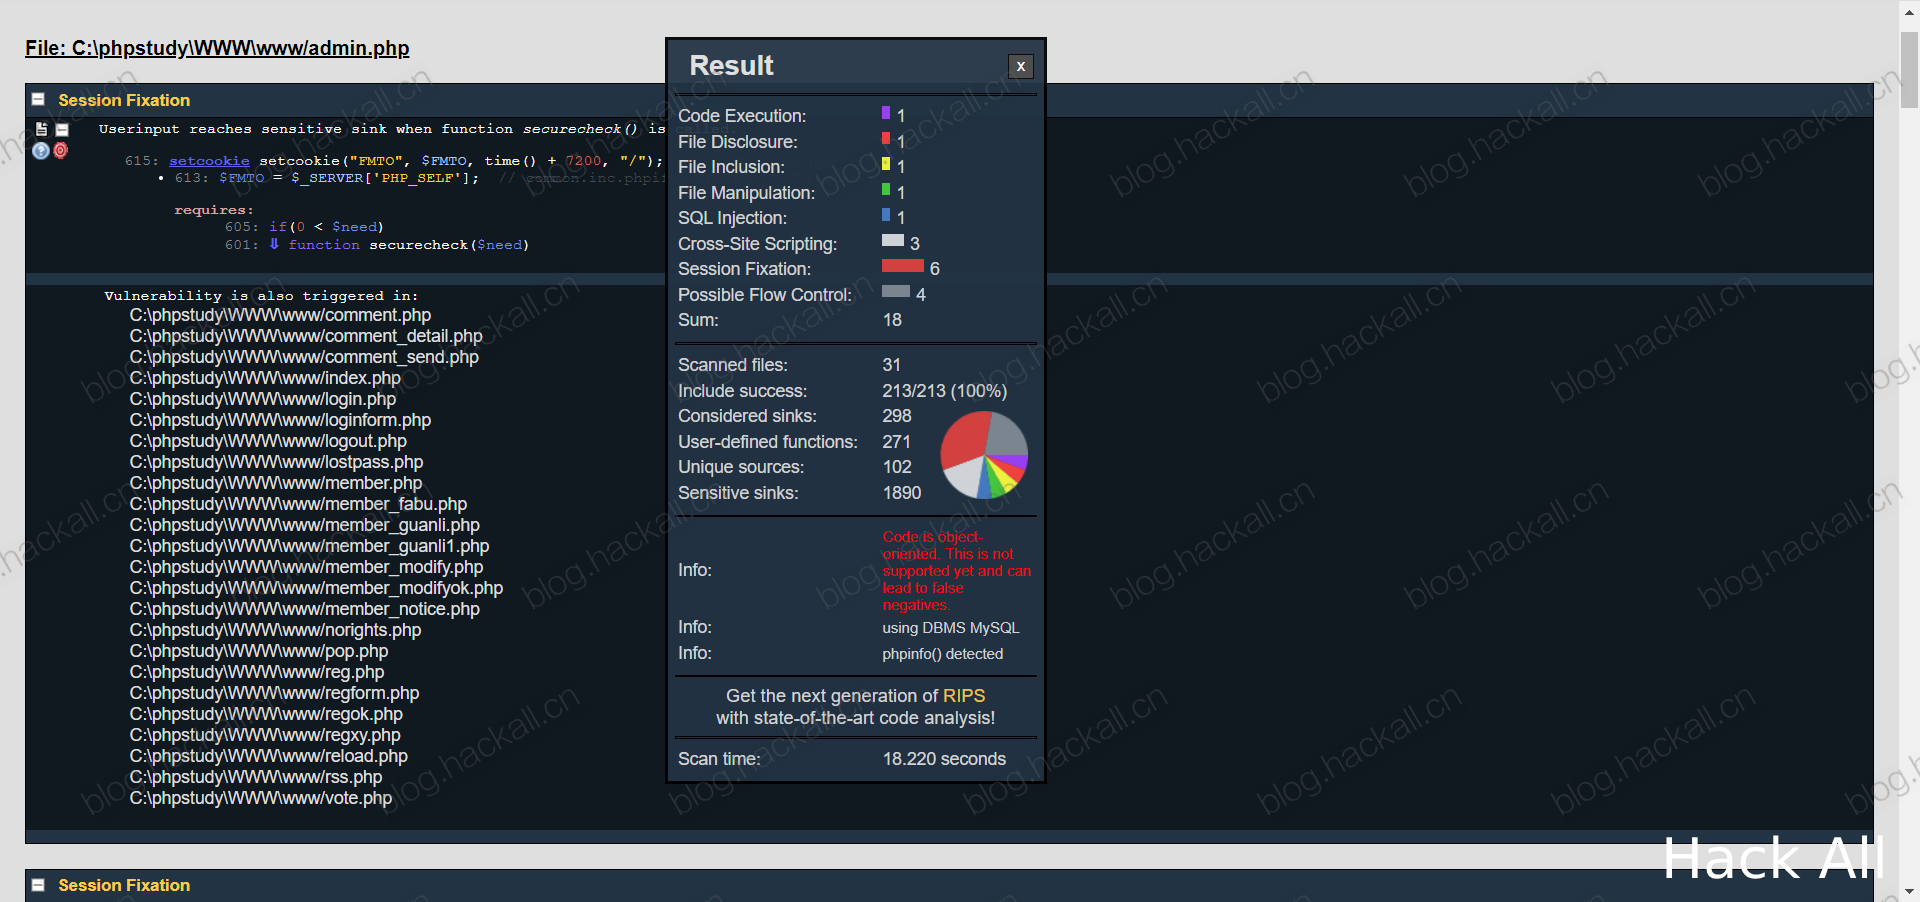Click the blue SQL Injection swatch
Screen dimensions: 1920x902
(x=886, y=215)
